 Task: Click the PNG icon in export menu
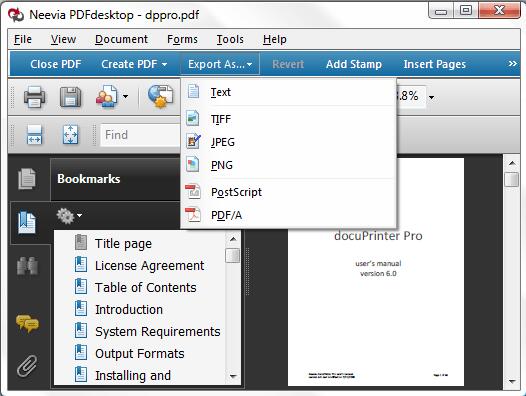(x=193, y=165)
